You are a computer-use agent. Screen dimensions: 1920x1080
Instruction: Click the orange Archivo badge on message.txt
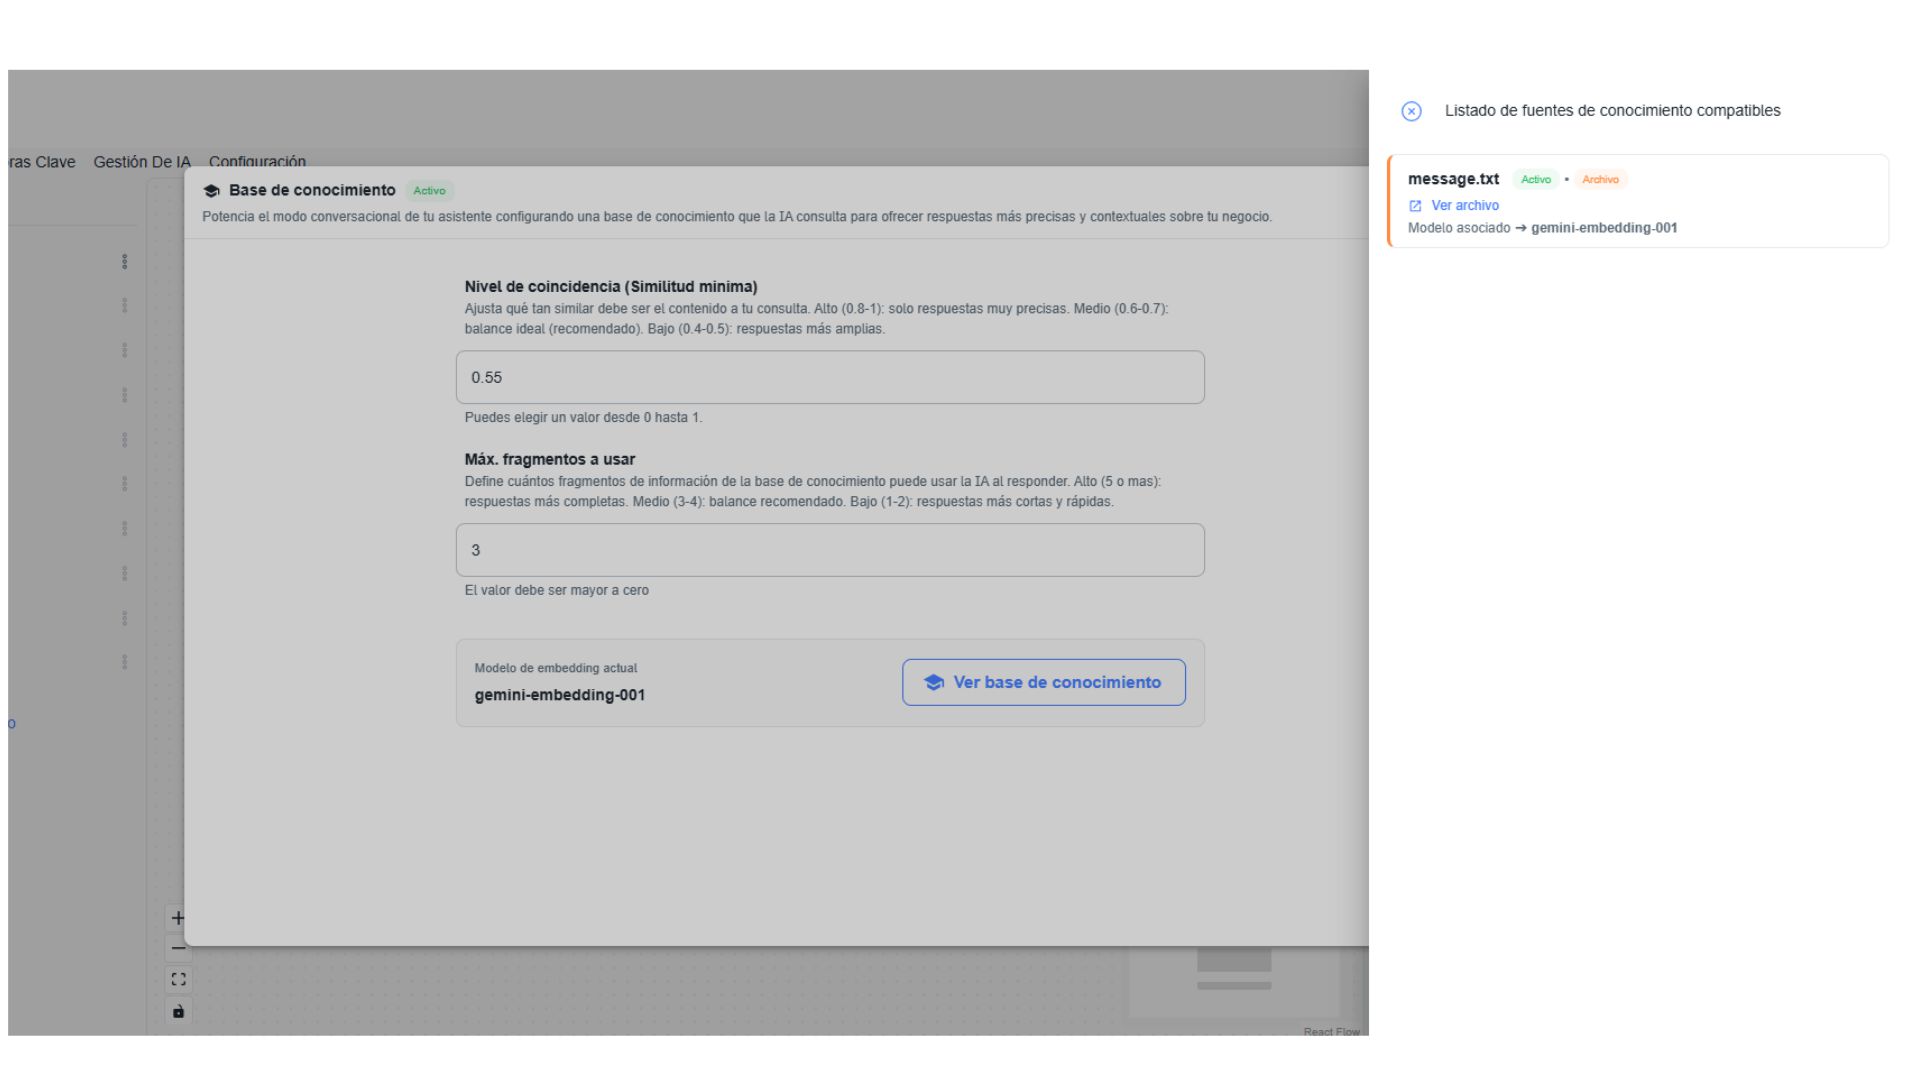[1600, 180]
